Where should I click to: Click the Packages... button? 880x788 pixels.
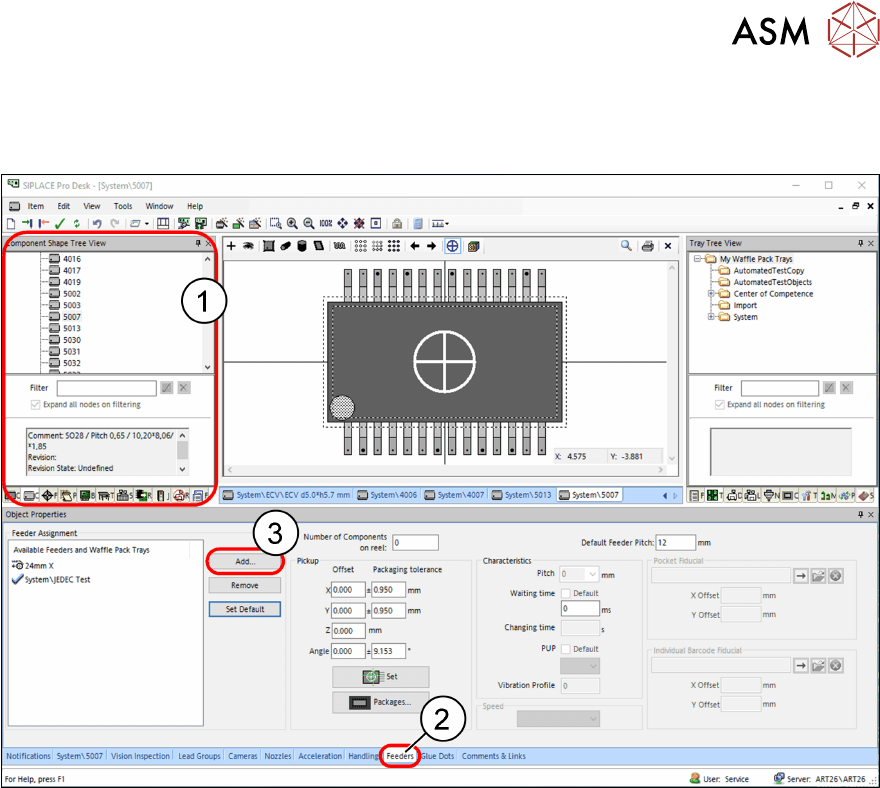coord(381,702)
